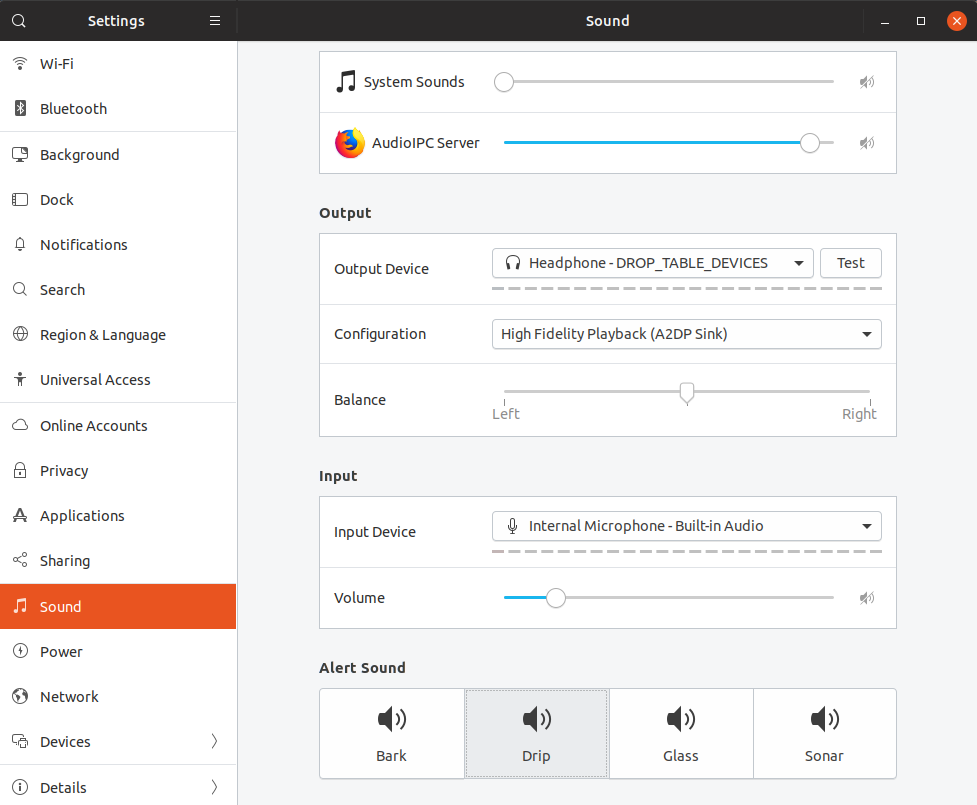977x805 pixels.
Task: Open the Output Device dropdown
Action: (x=652, y=263)
